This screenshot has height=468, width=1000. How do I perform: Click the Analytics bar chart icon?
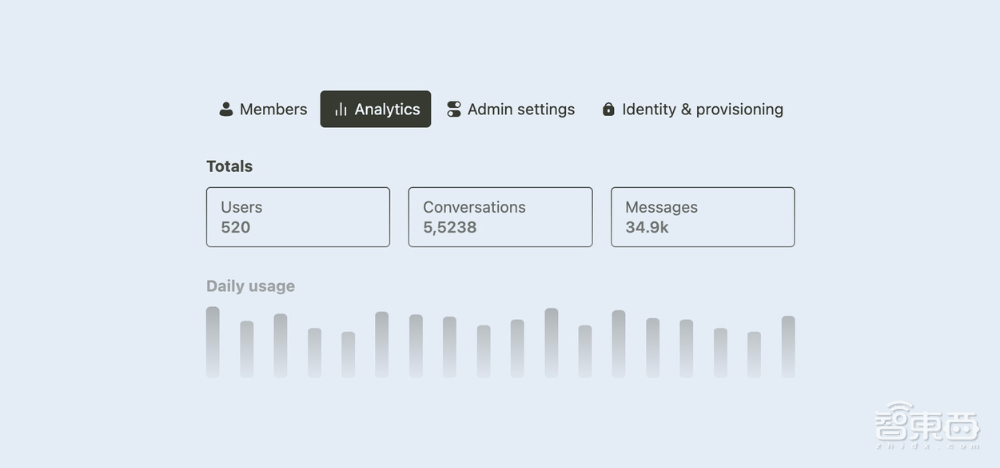[x=341, y=109]
